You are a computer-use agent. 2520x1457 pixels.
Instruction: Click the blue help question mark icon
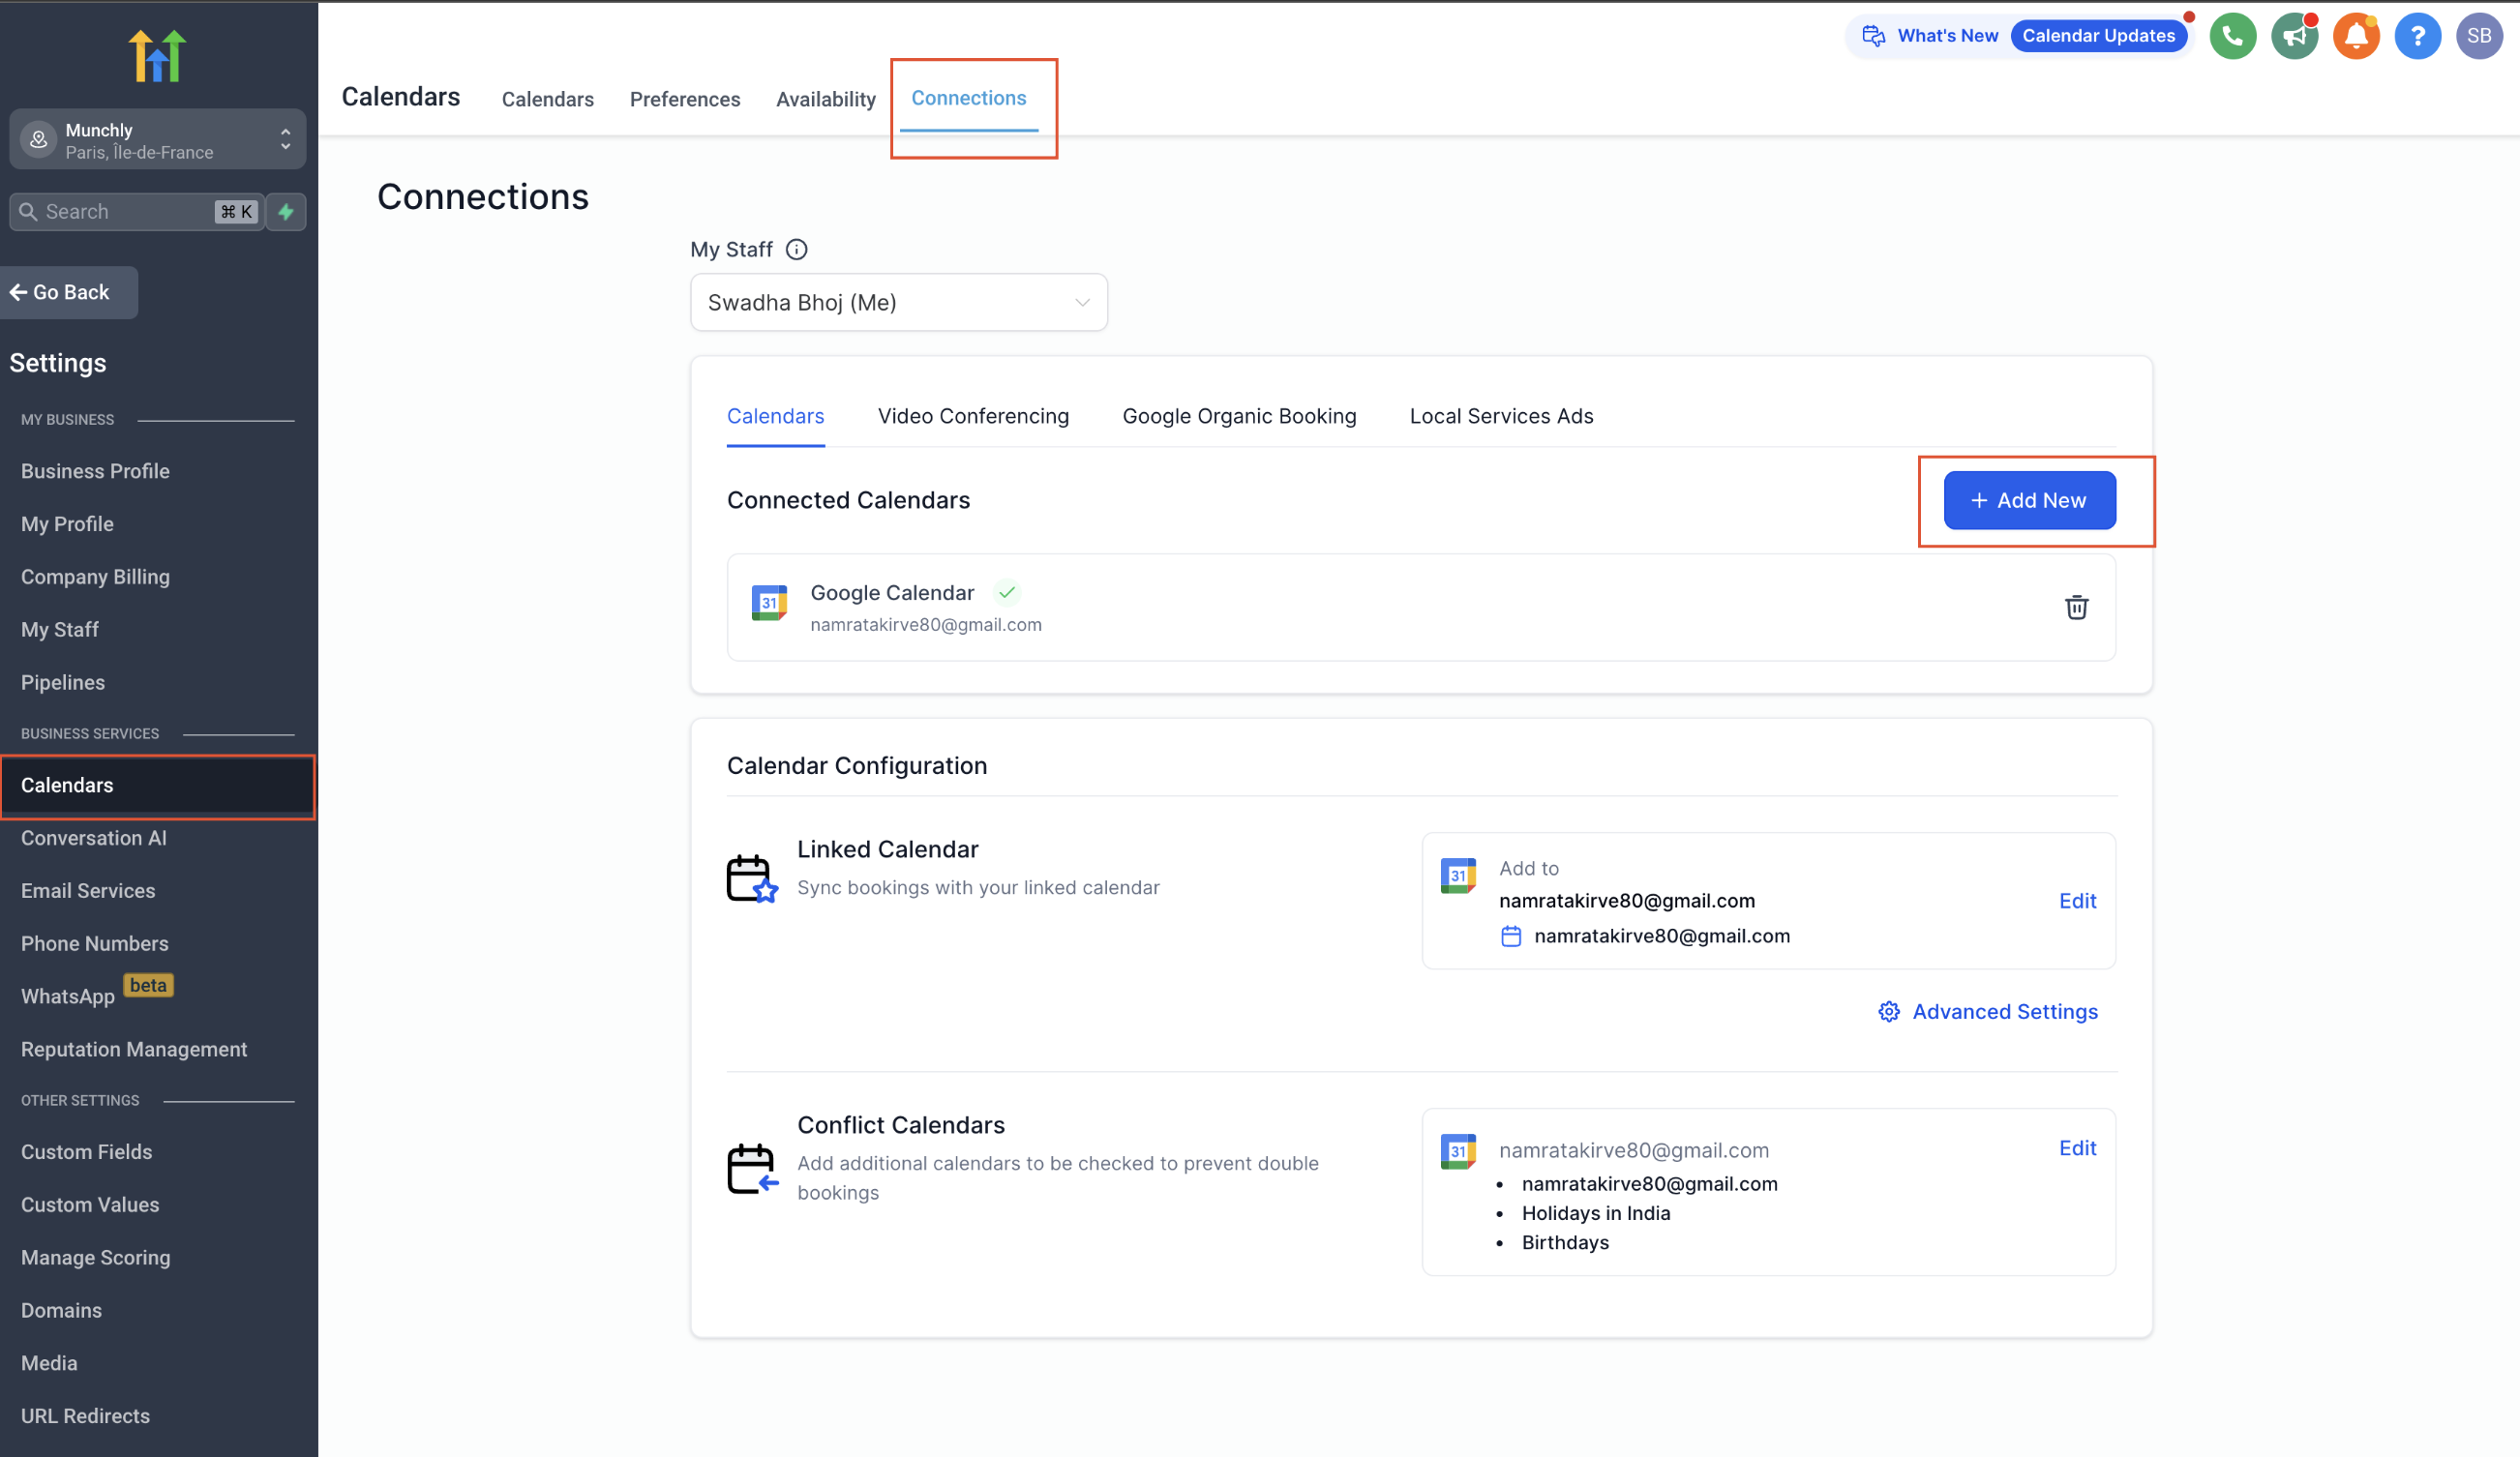click(2417, 37)
